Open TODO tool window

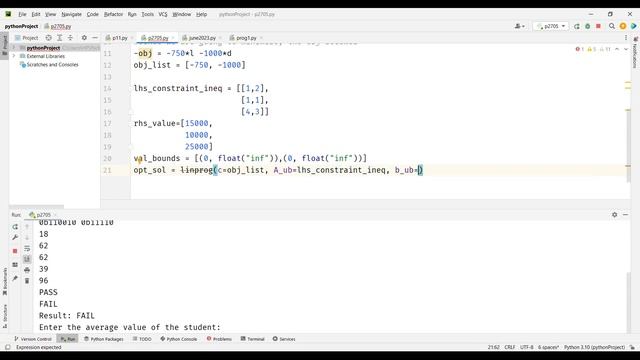click(x=142, y=339)
